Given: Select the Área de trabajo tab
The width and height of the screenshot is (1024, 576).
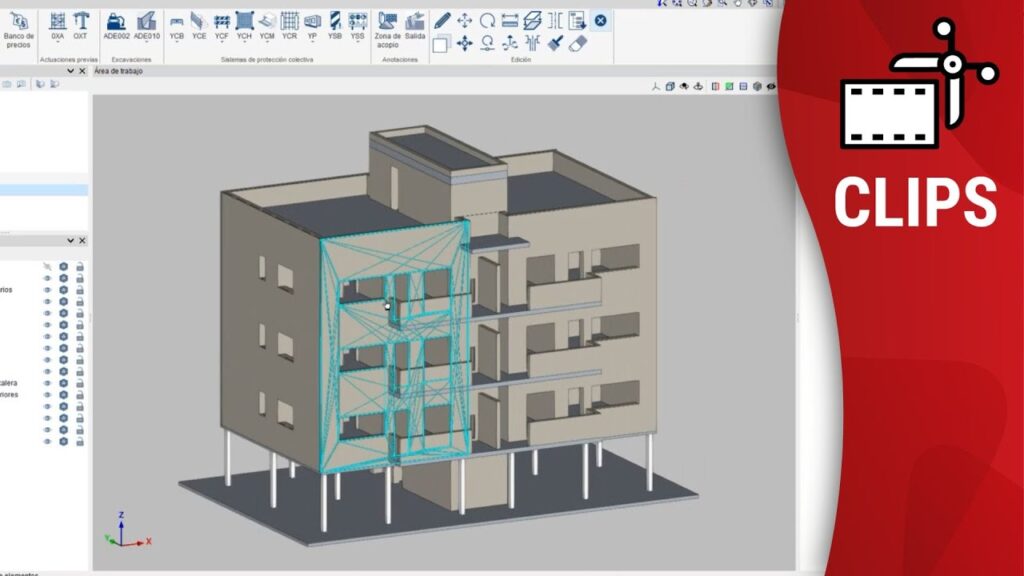Looking at the screenshot, I should [117, 72].
